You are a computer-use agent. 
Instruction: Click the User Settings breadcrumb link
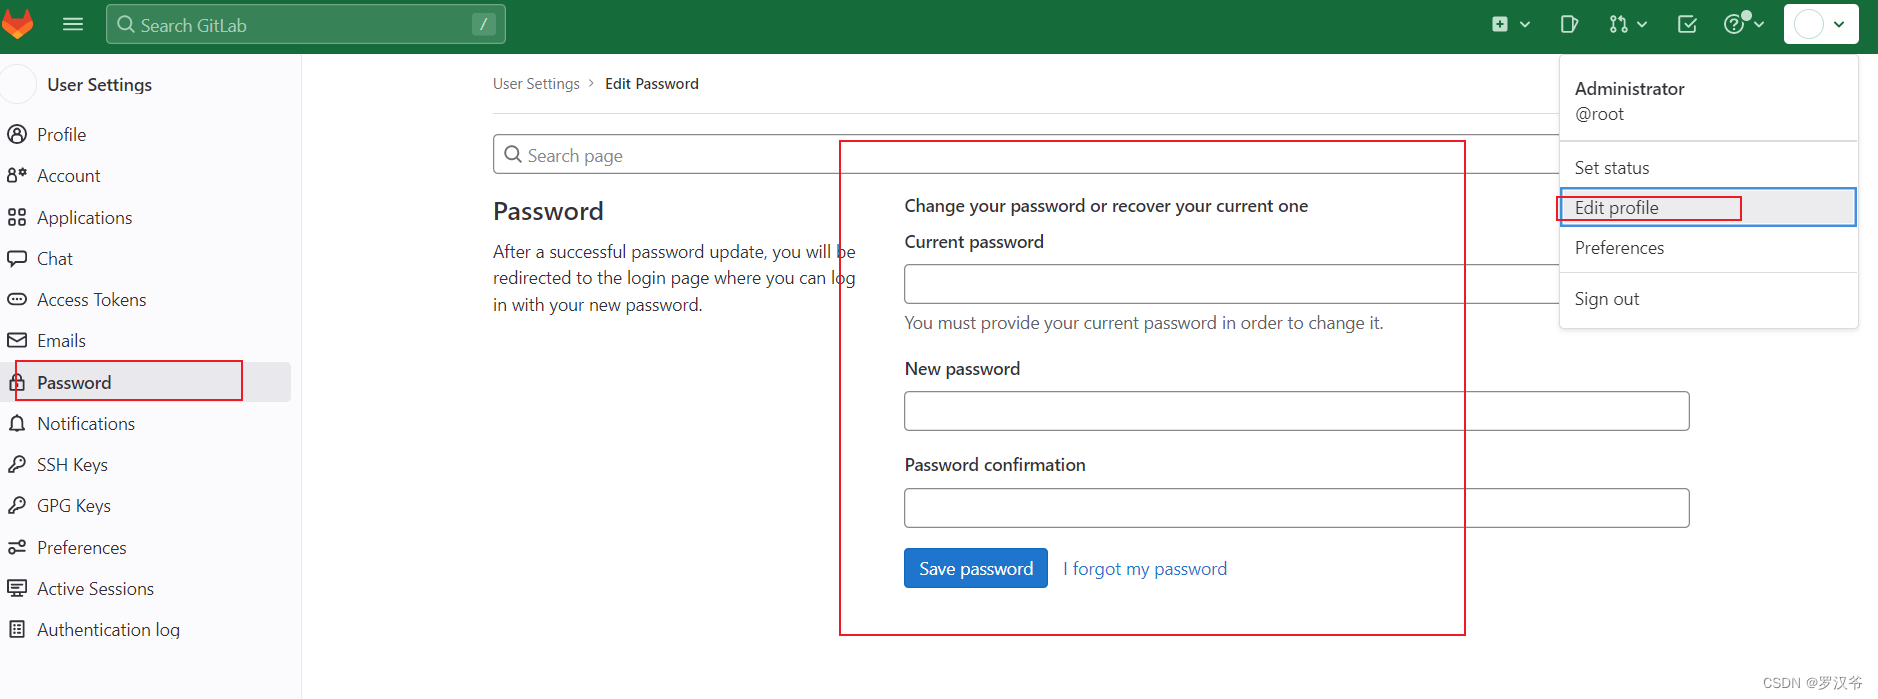(x=536, y=83)
